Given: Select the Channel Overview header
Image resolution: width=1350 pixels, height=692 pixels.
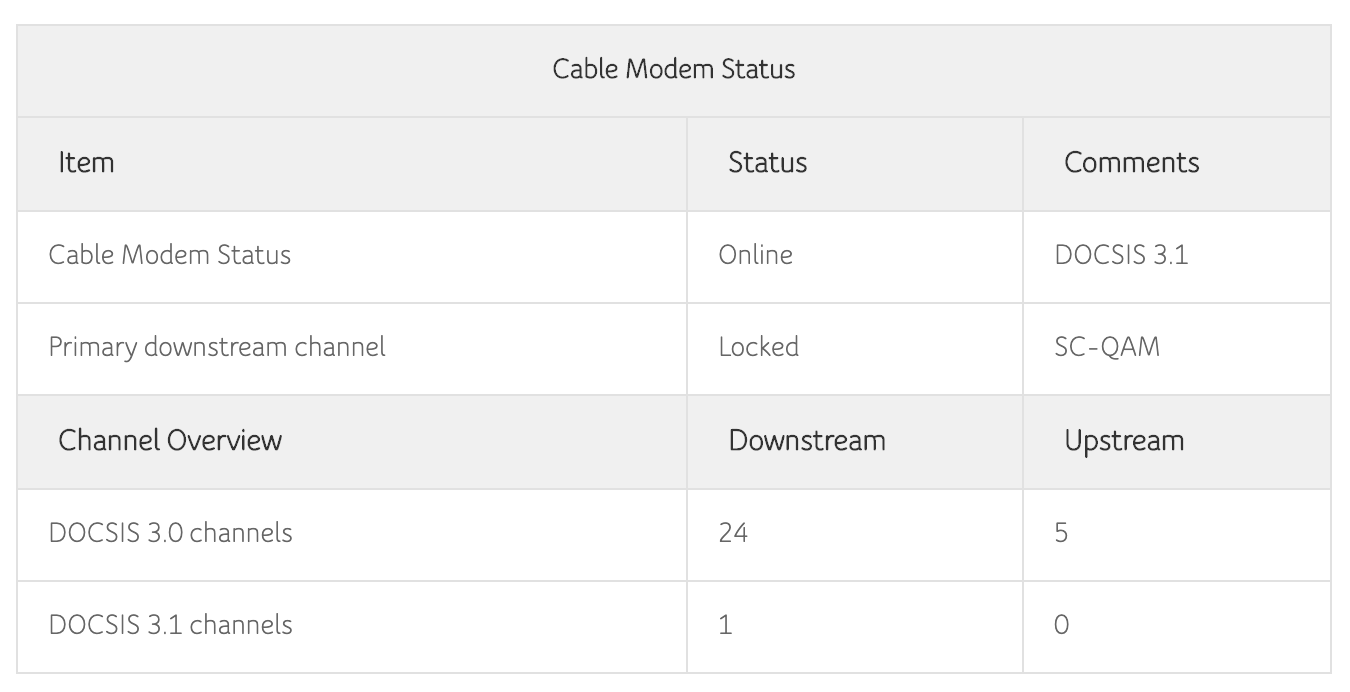Looking at the screenshot, I should pos(170,440).
